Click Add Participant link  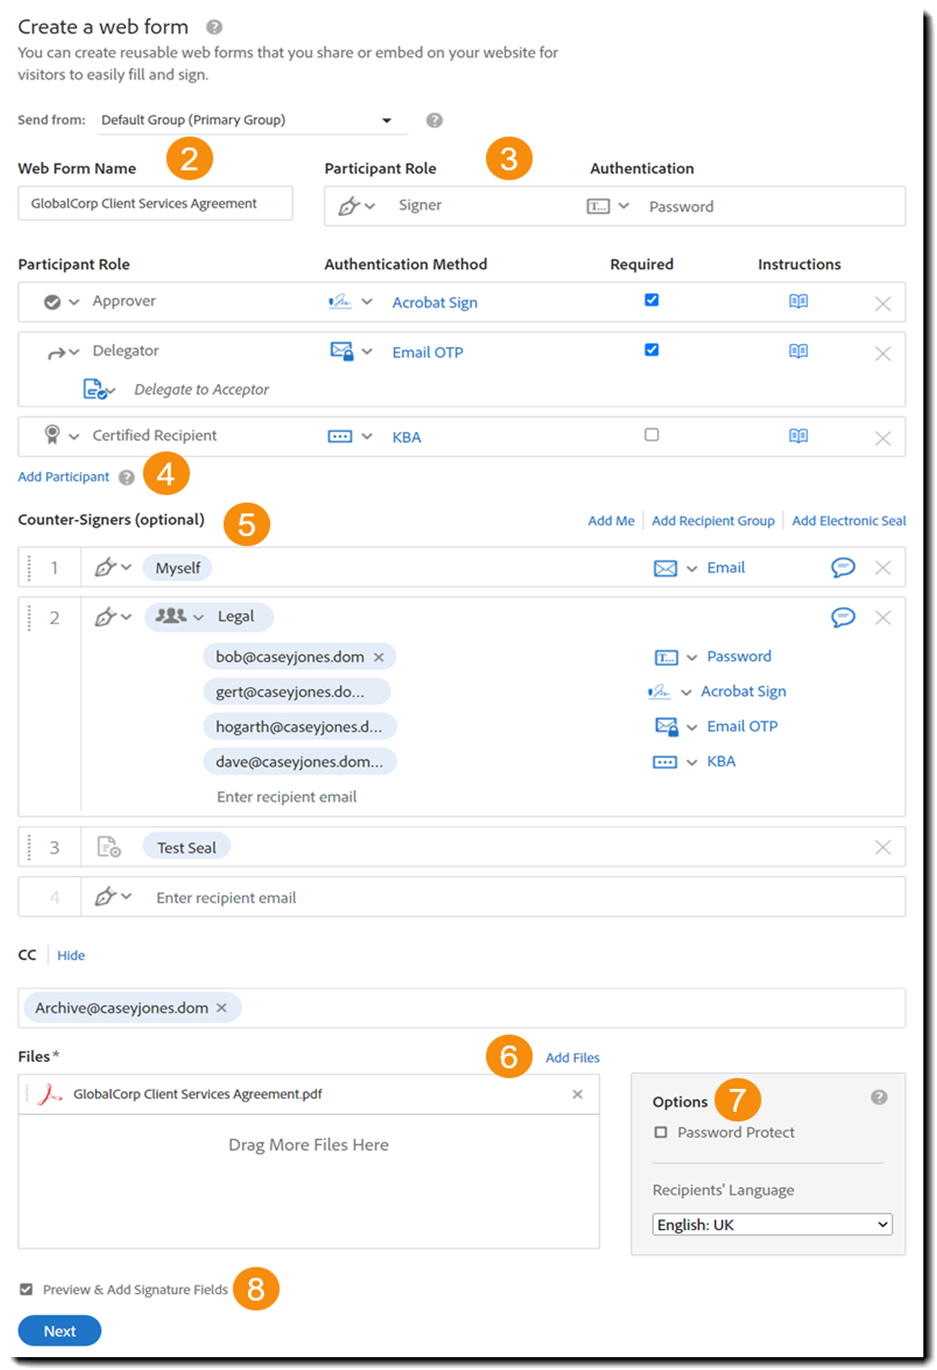click(63, 477)
